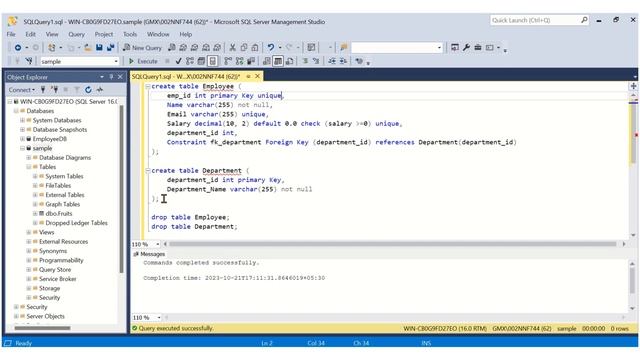
Task: Click the New Query toolbar button
Action: (x=142, y=48)
